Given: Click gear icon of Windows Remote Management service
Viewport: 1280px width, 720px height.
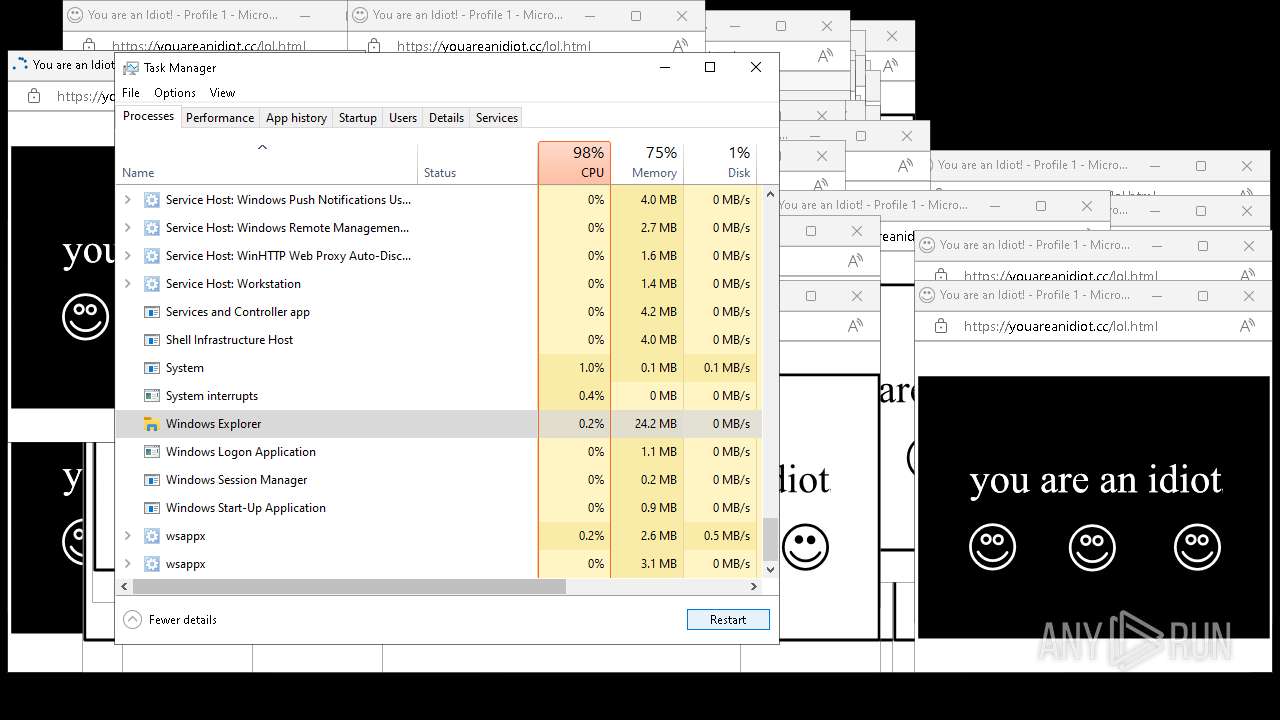Looking at the screenshot, I should tap(152, 228).
